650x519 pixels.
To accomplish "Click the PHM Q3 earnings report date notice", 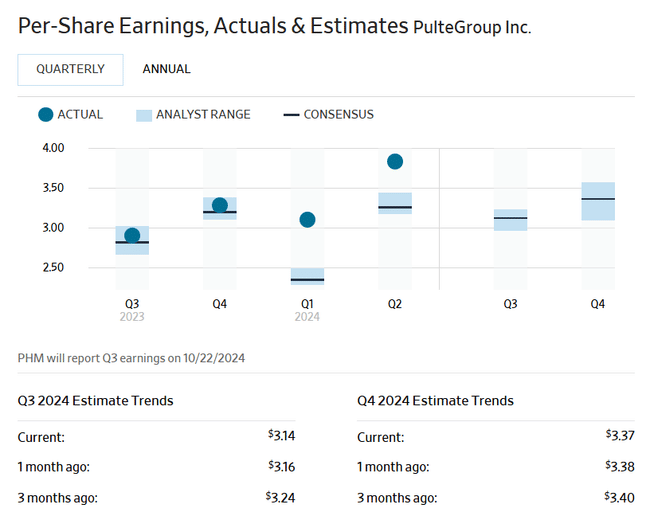I will tap(132, 357).
